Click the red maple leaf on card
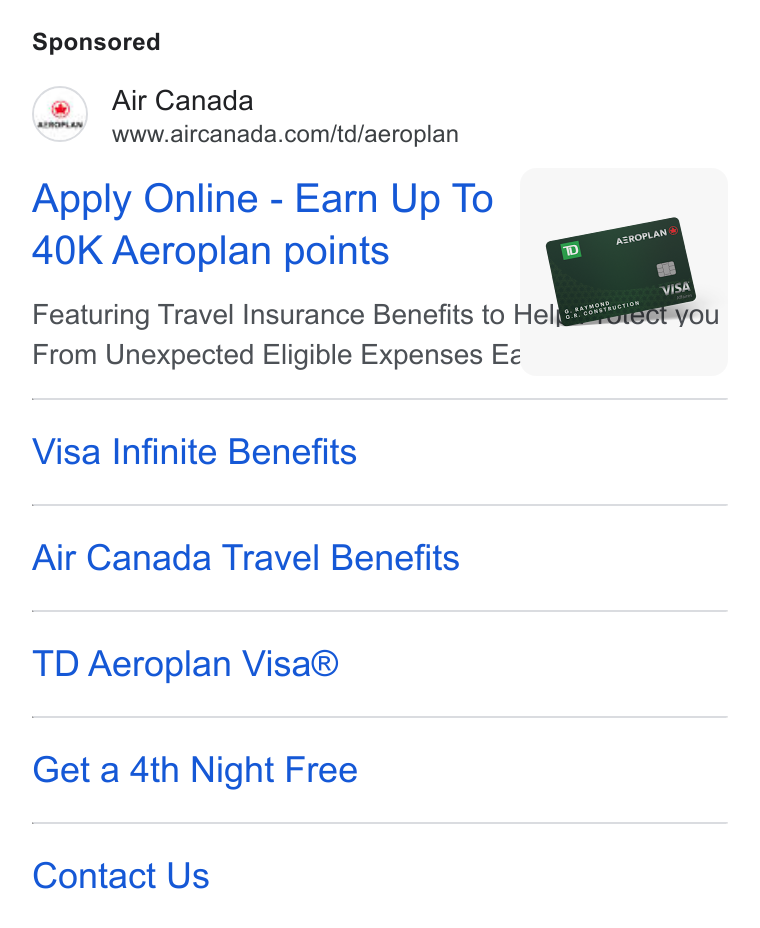Viewport: 760px width, 928px height. click(x=674, y=230)
